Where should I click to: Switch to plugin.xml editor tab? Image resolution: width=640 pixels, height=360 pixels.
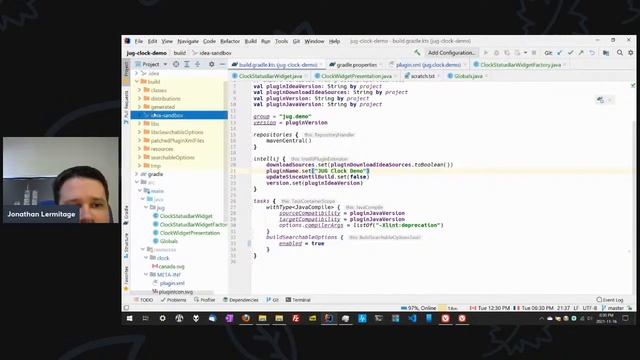[428, 65]
